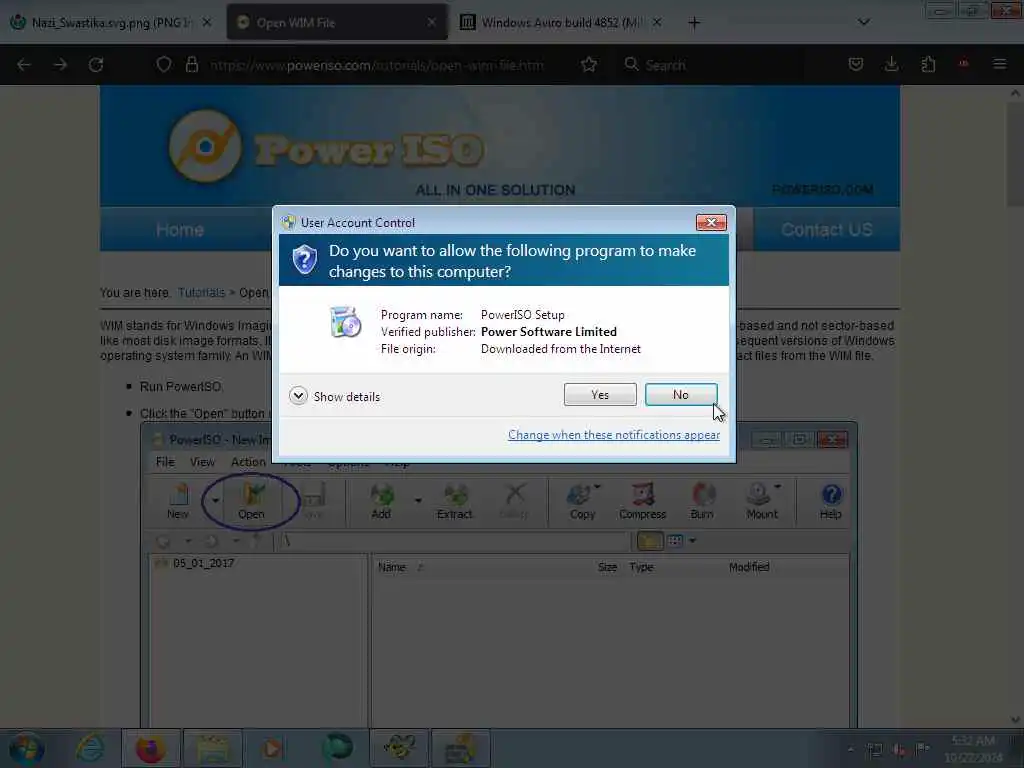Open tracking protection shield in address bar
1024x768 pixels.
click(x=164, y=65)
